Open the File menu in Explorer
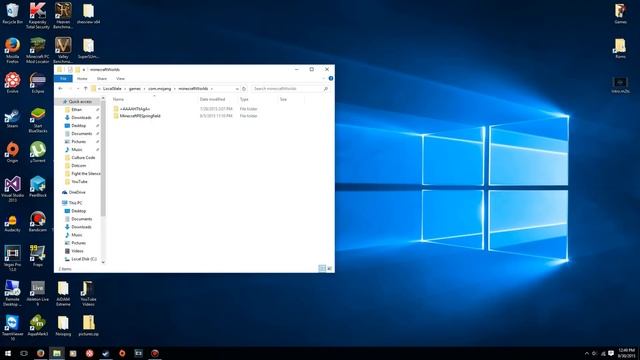This screenshot has height=360, width=640. pyautogui.click(x=63, y=78)
